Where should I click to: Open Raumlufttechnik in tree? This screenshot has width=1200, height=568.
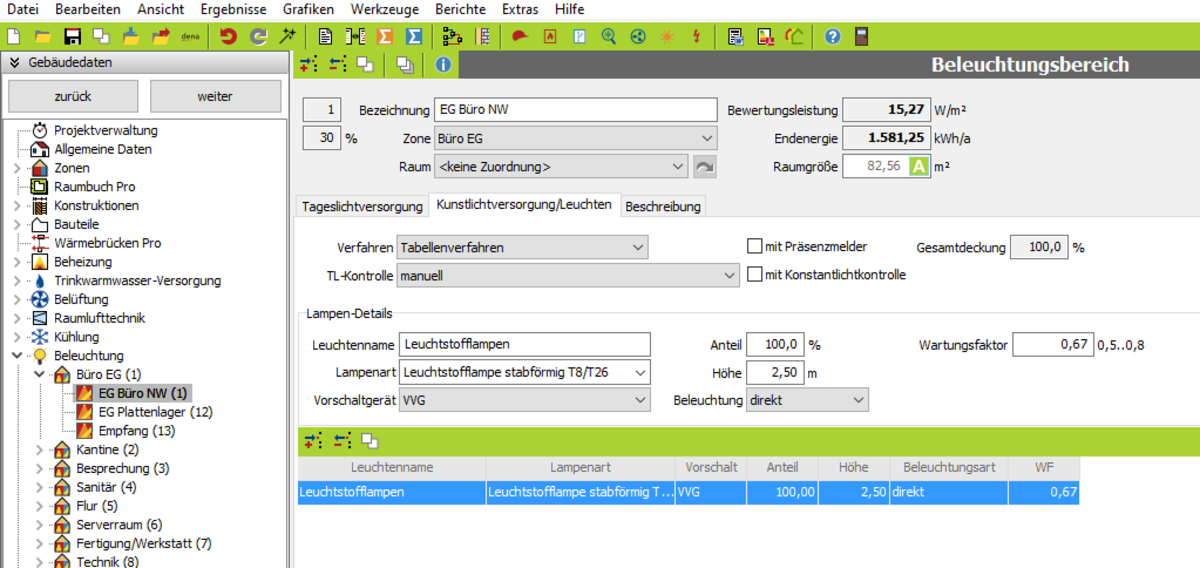100,318
